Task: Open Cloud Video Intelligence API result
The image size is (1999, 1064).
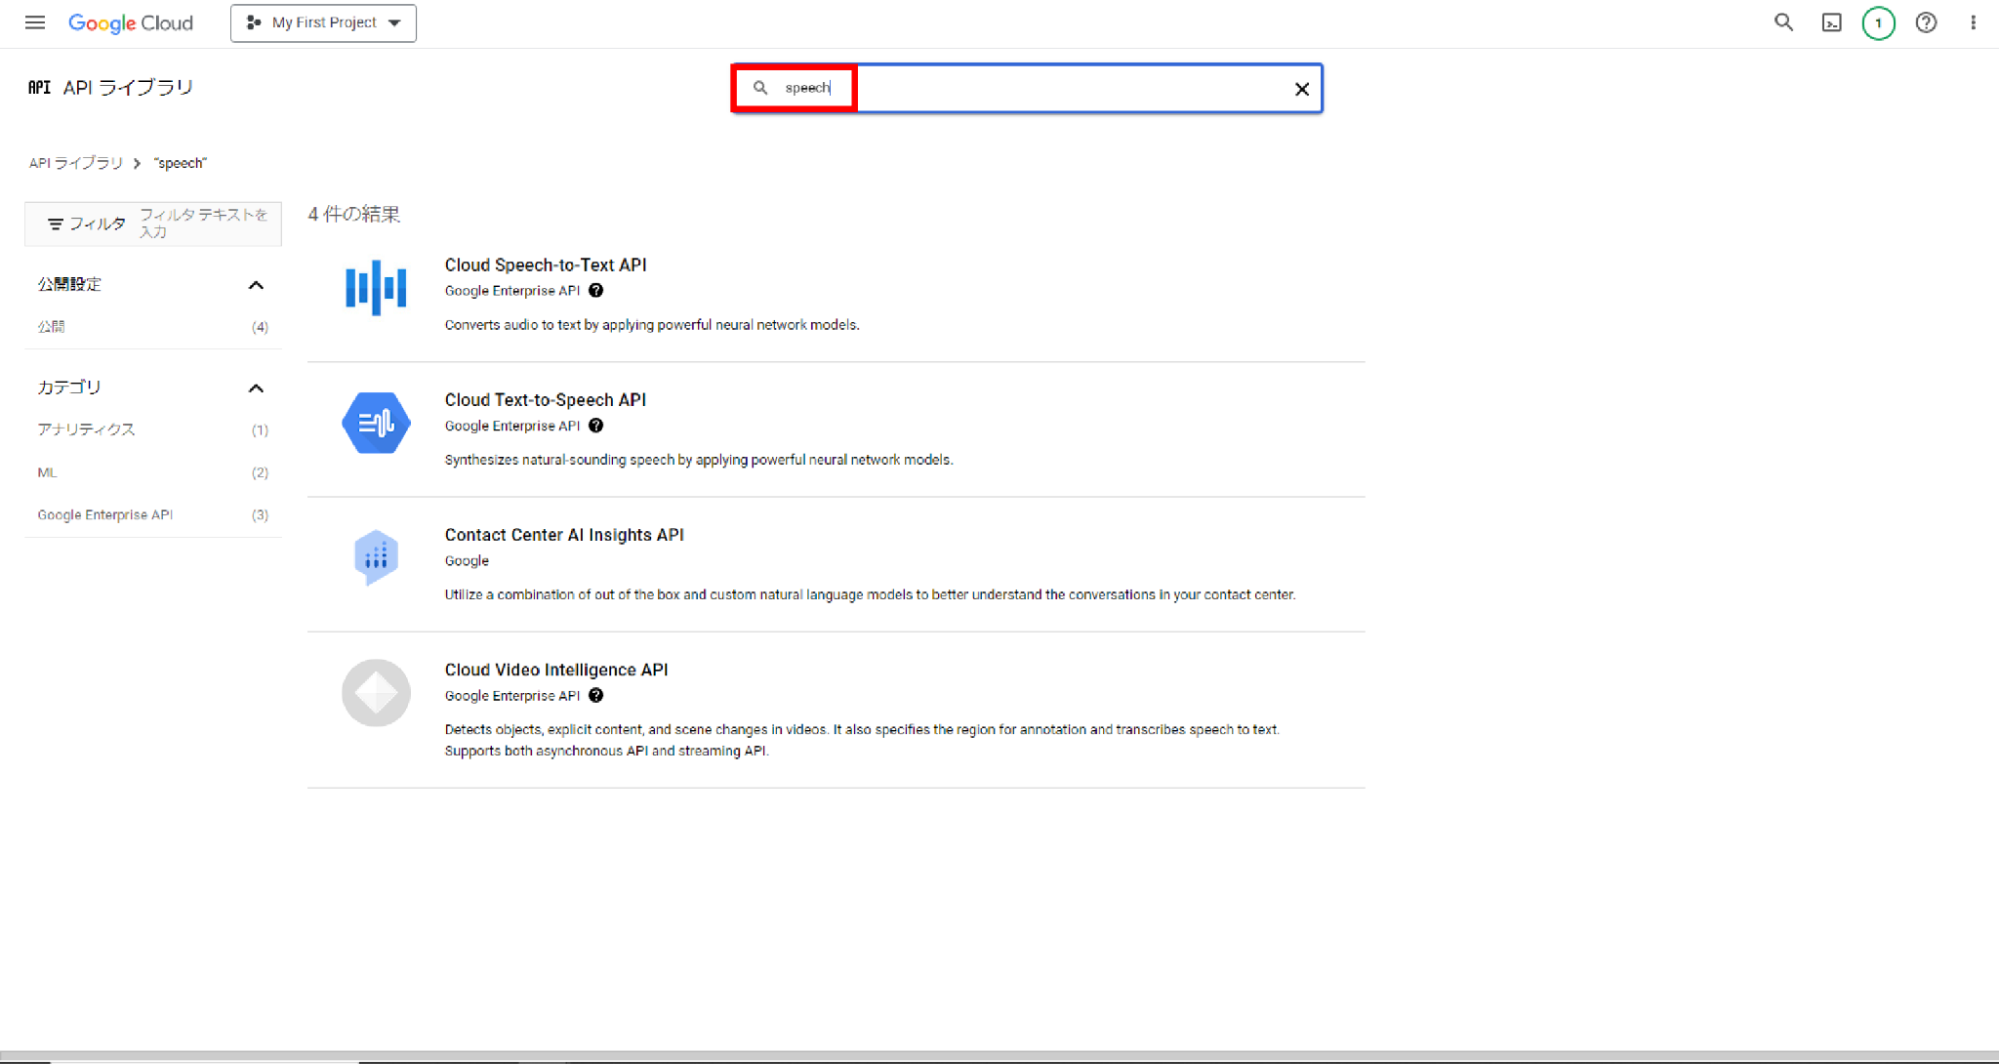Action: coord(556,670)
